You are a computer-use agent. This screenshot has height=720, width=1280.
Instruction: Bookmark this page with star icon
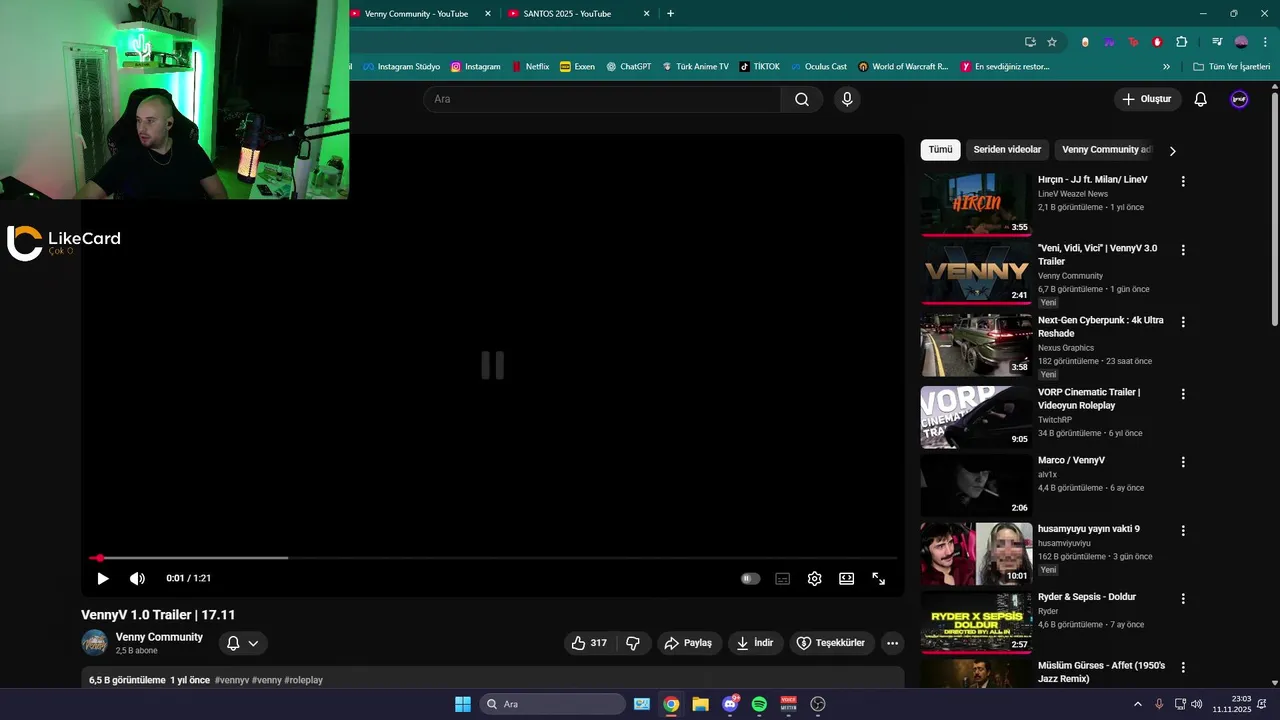pyautogui.click(x=1052, y=42)
